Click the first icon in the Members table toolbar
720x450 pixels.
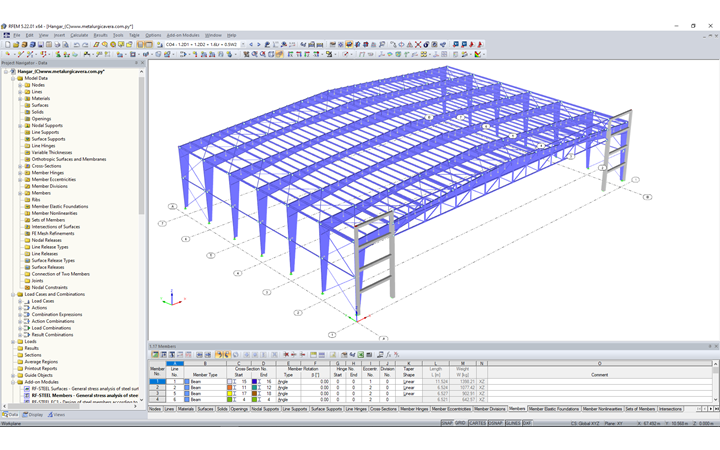(155, 354)
